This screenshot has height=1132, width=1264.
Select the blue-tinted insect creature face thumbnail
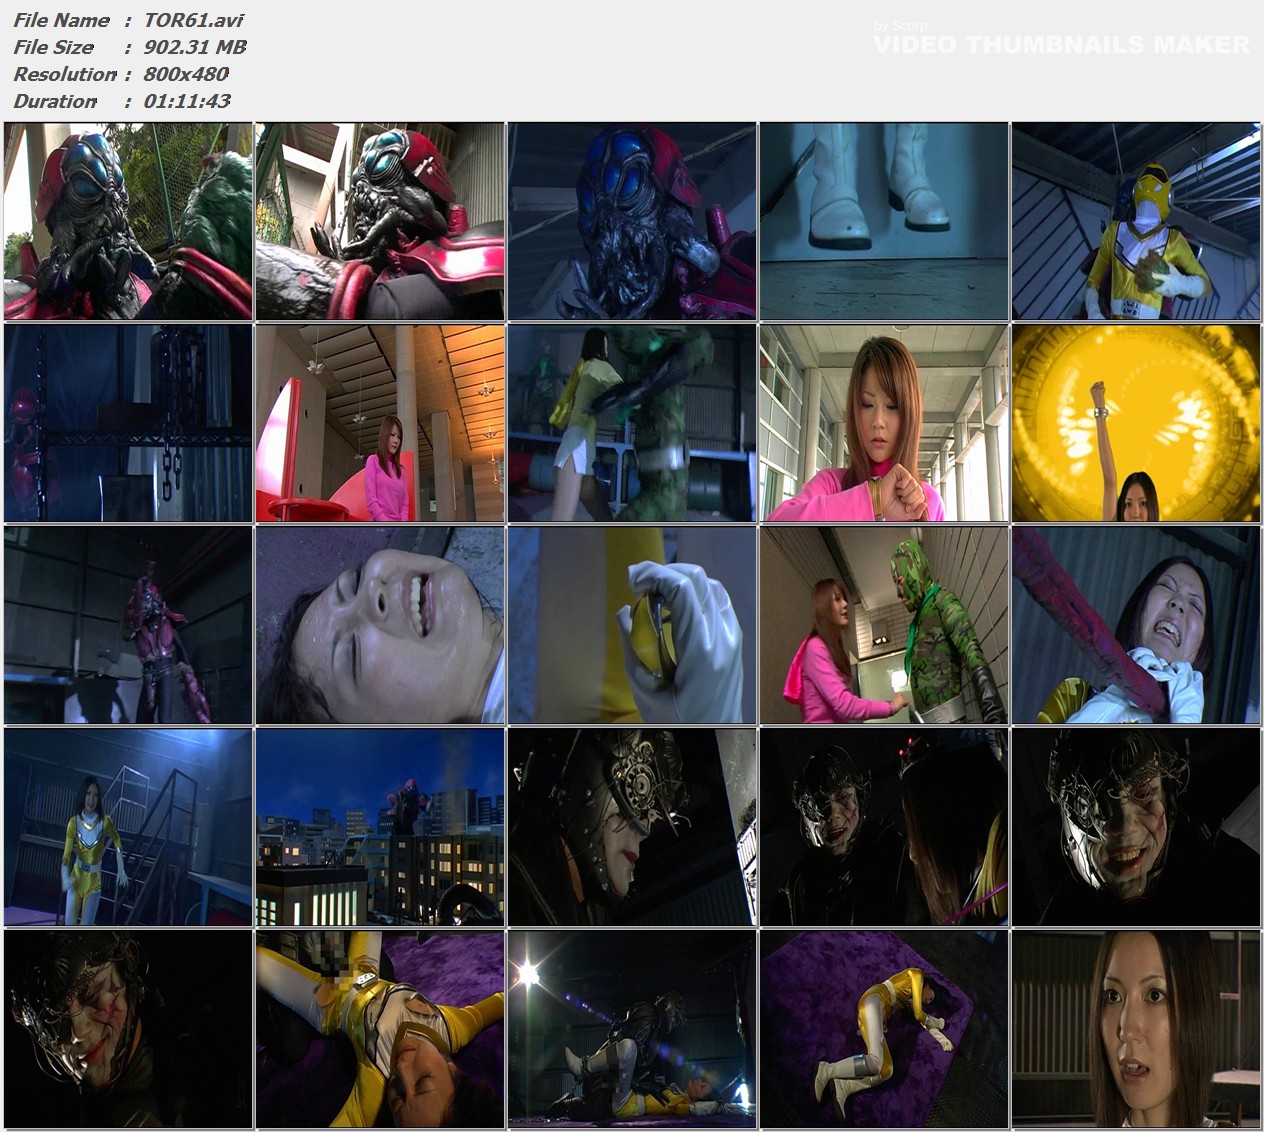632,221
